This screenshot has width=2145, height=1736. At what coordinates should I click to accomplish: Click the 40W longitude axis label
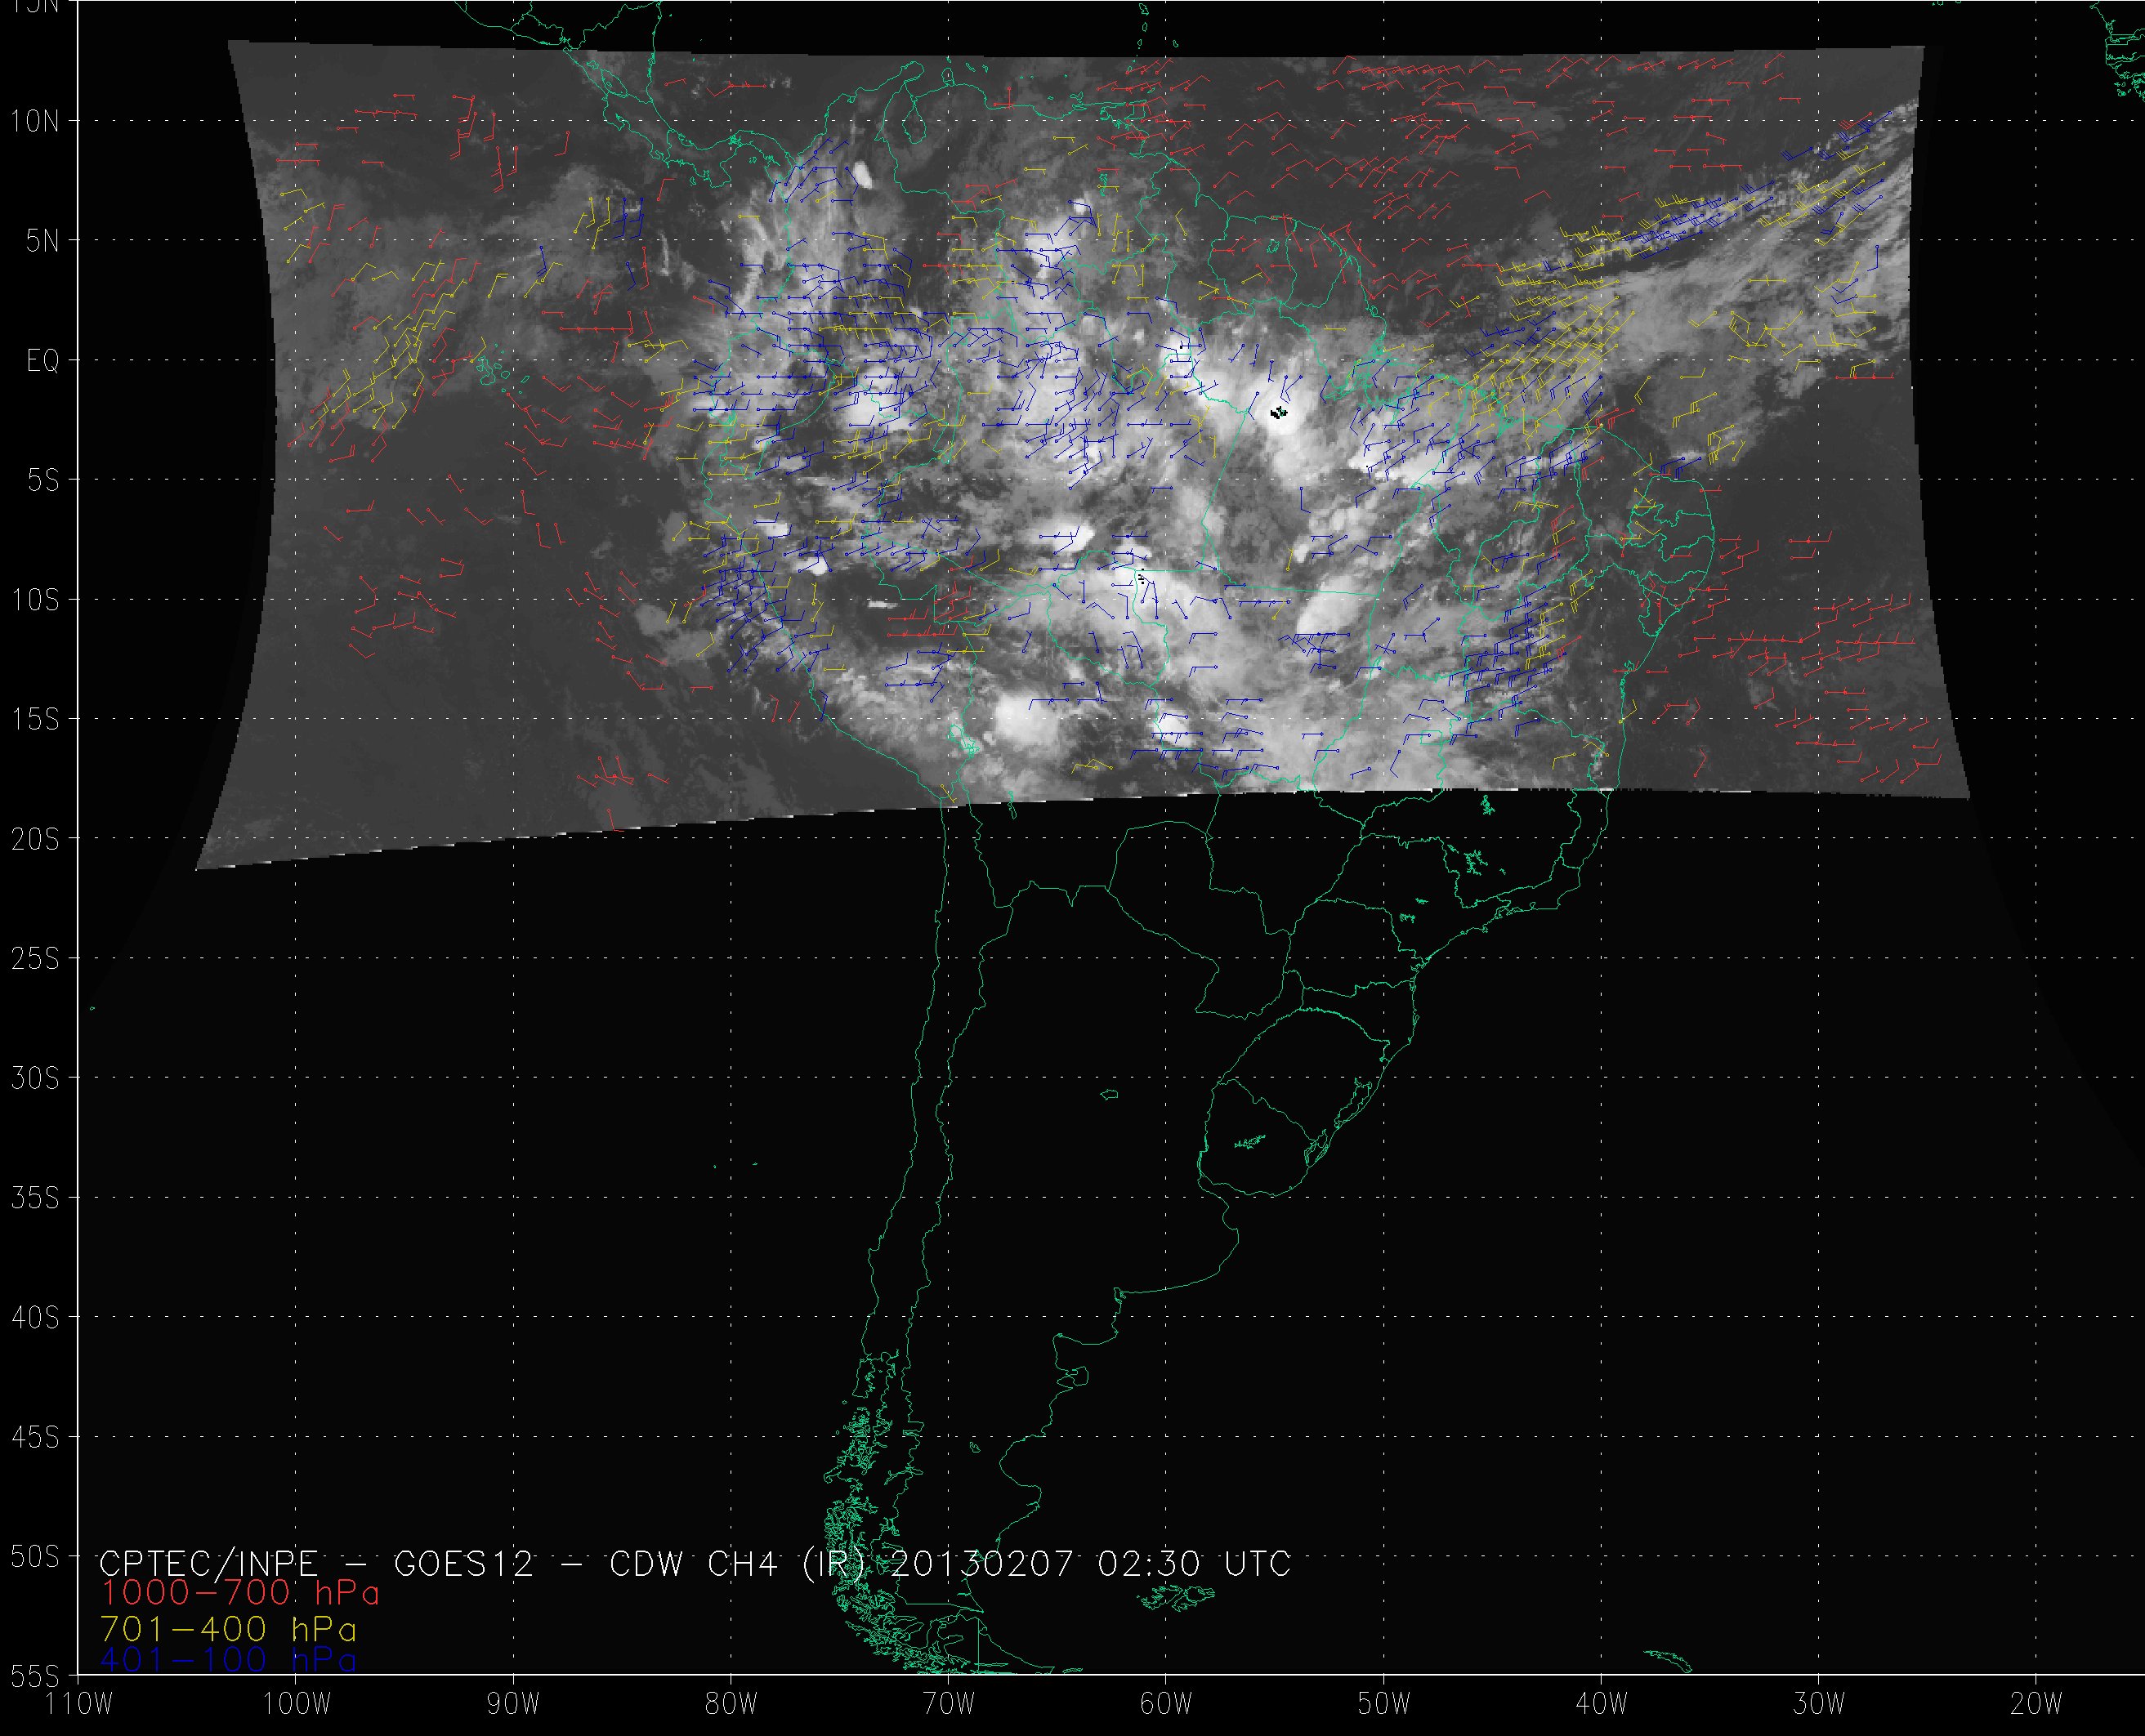pos(1601,1704)
